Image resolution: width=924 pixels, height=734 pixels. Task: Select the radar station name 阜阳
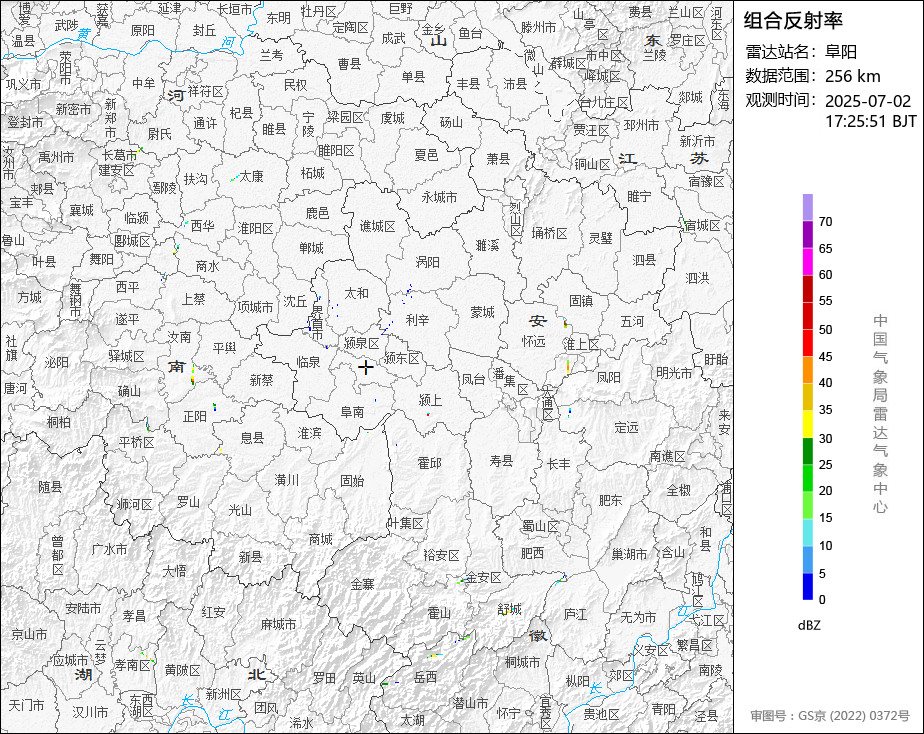[841, 52]
